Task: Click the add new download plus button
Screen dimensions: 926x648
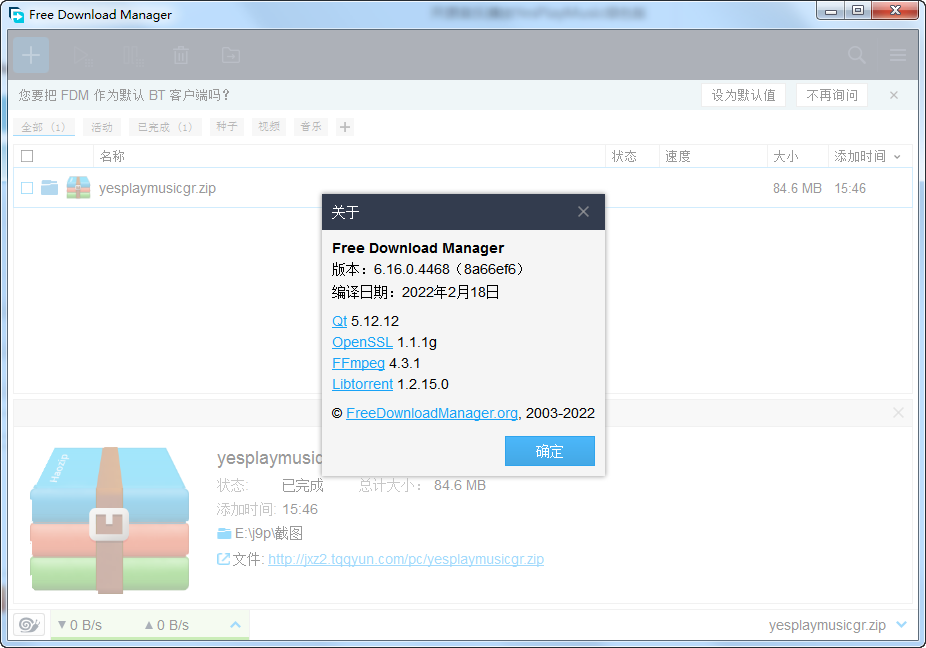Action: pos(31,55)
